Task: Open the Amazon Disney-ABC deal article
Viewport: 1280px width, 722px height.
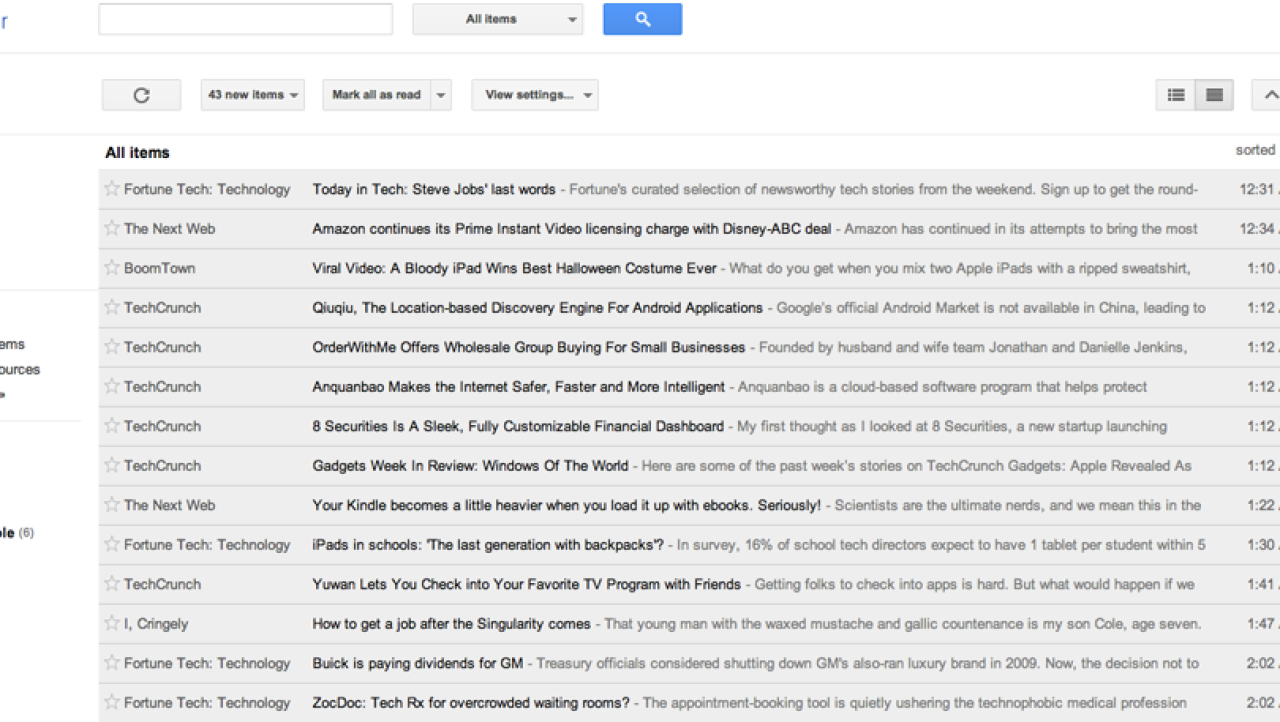Action: point(572,228)
